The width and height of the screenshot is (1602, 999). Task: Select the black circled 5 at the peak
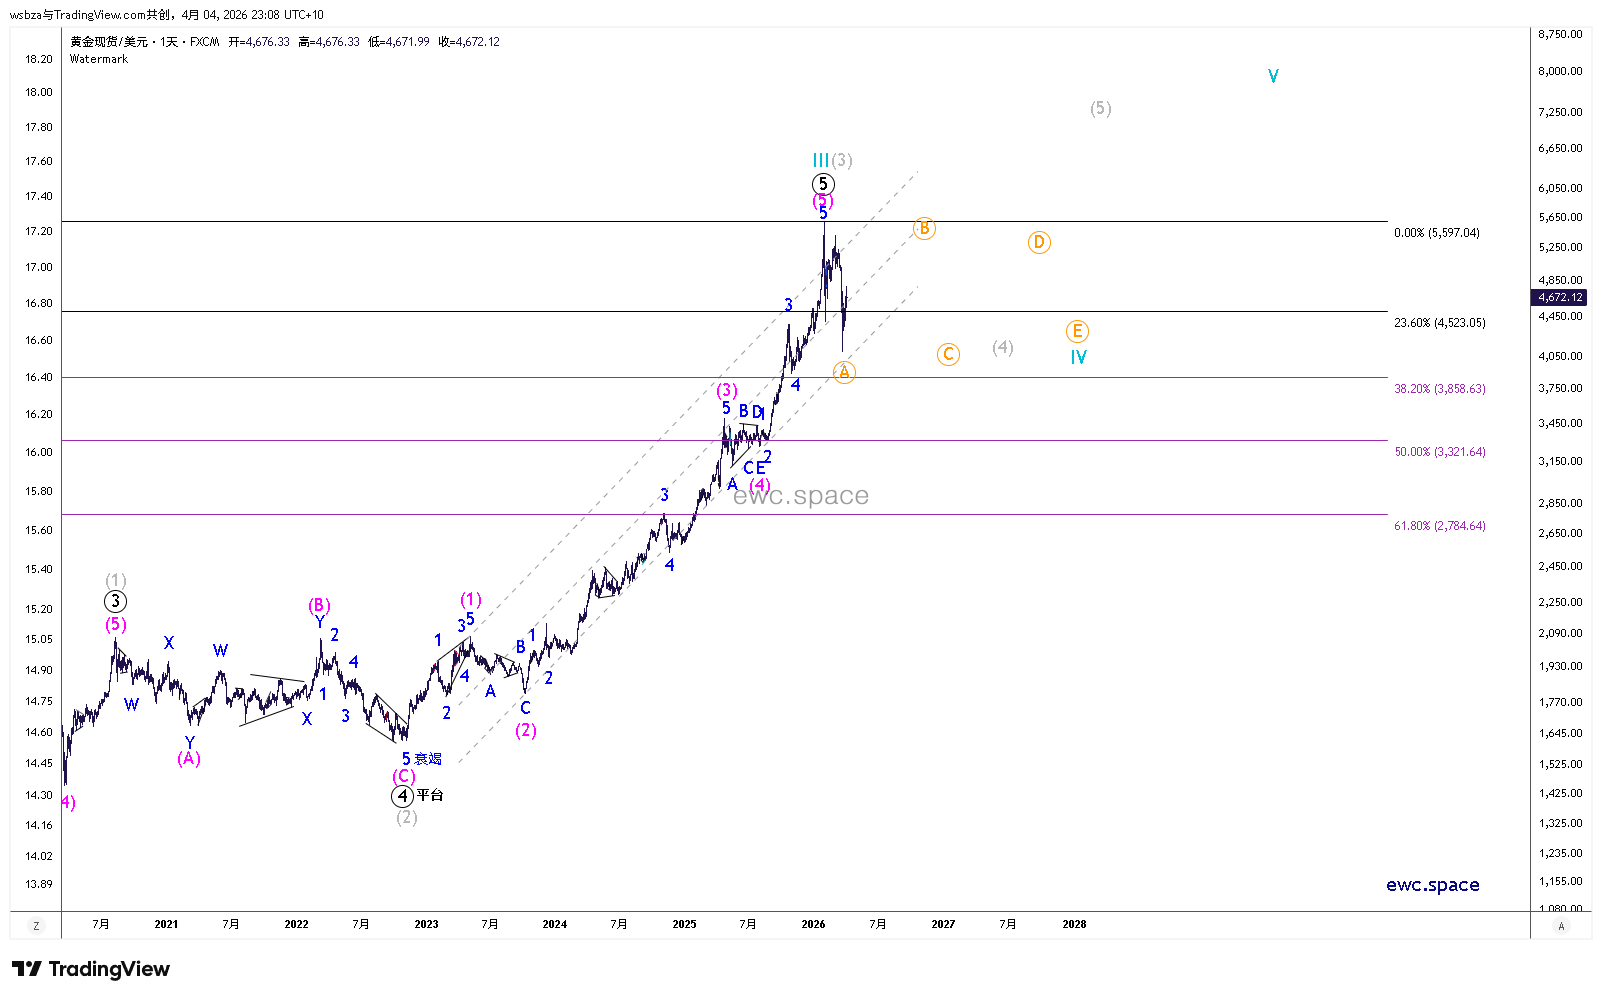pos(822,184)
